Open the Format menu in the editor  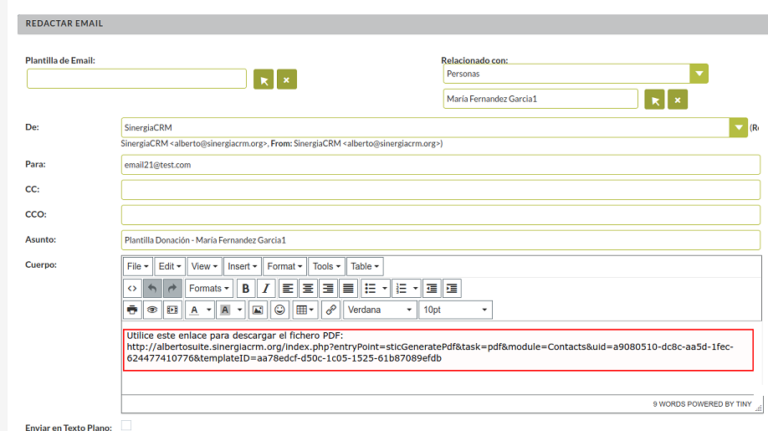click(285, 266)
